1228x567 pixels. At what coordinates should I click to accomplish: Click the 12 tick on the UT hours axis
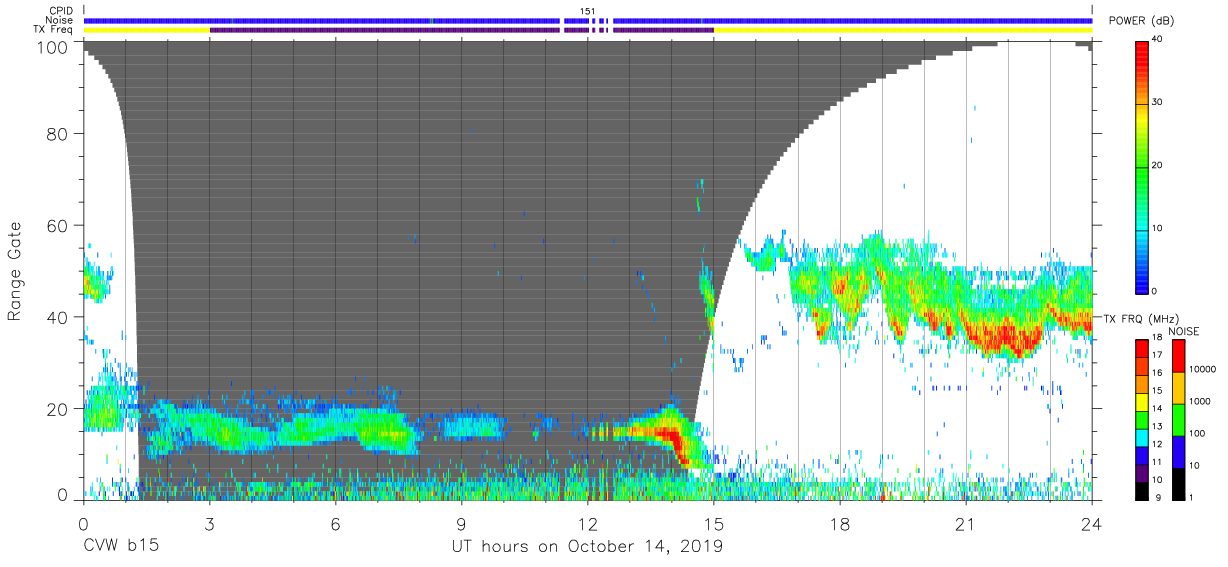pos(588,524)
